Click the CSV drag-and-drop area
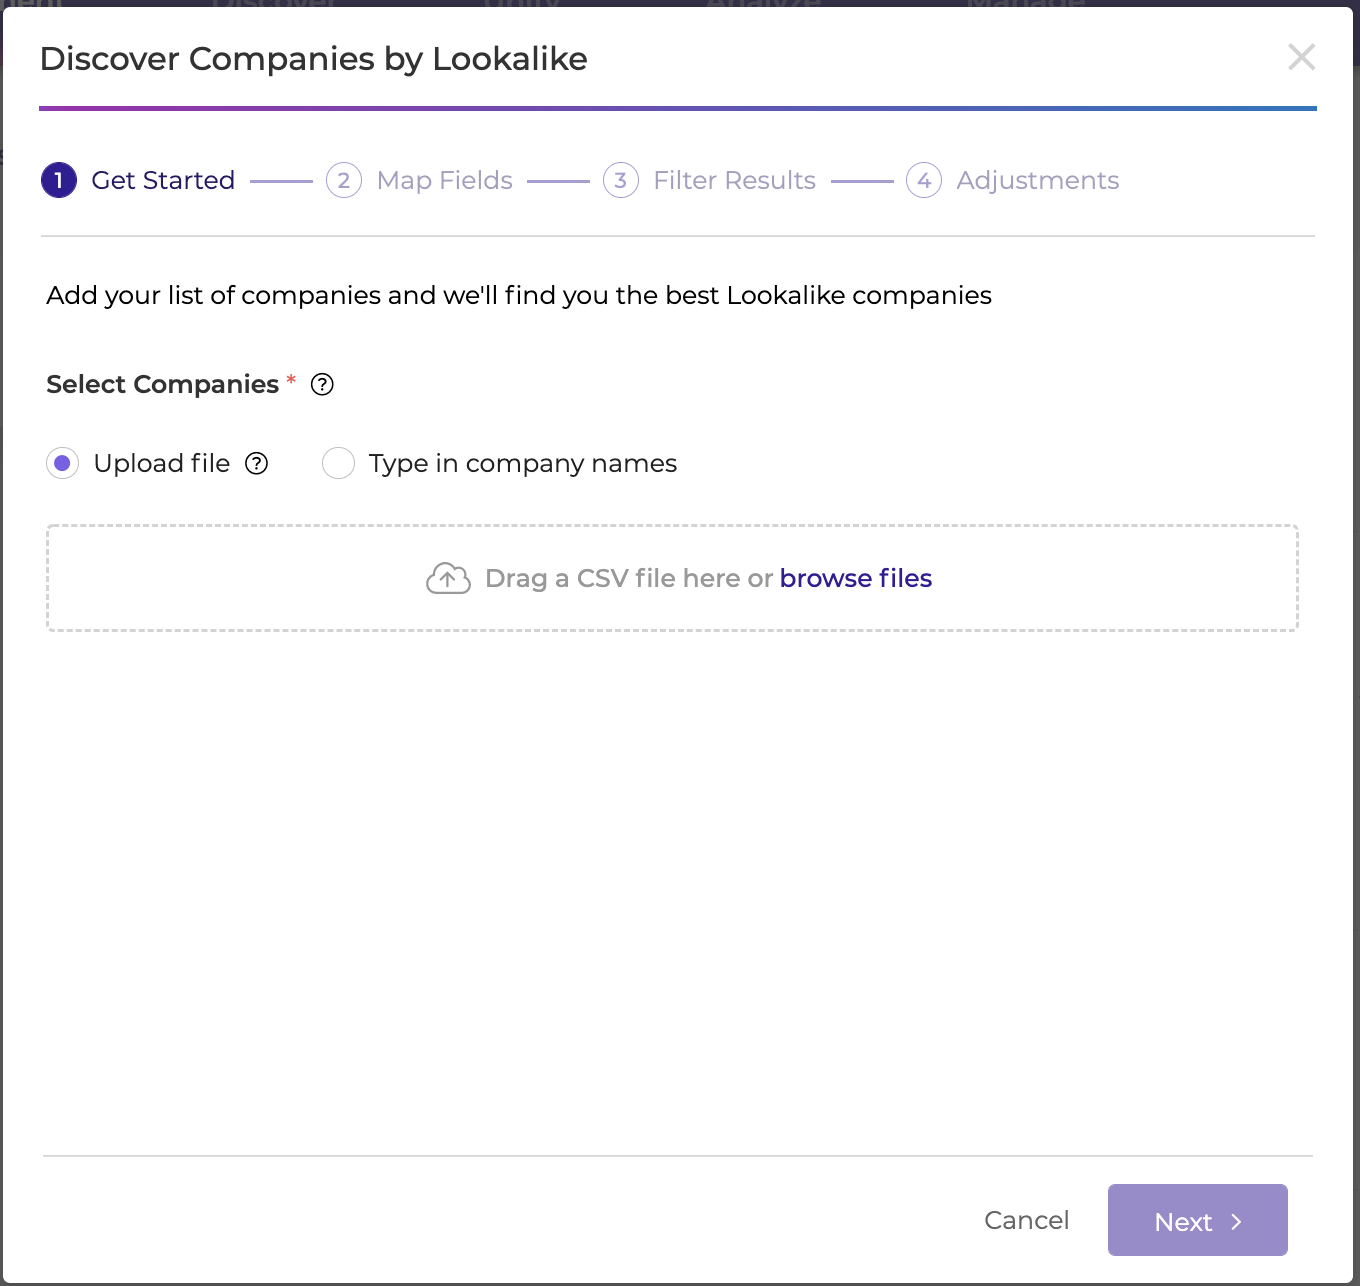 [x=672, y=578]
